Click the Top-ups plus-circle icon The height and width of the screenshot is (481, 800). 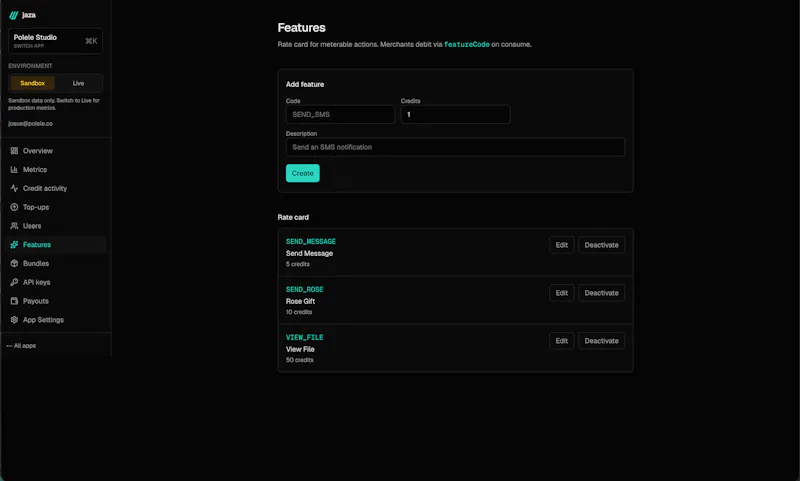[14, 207]
